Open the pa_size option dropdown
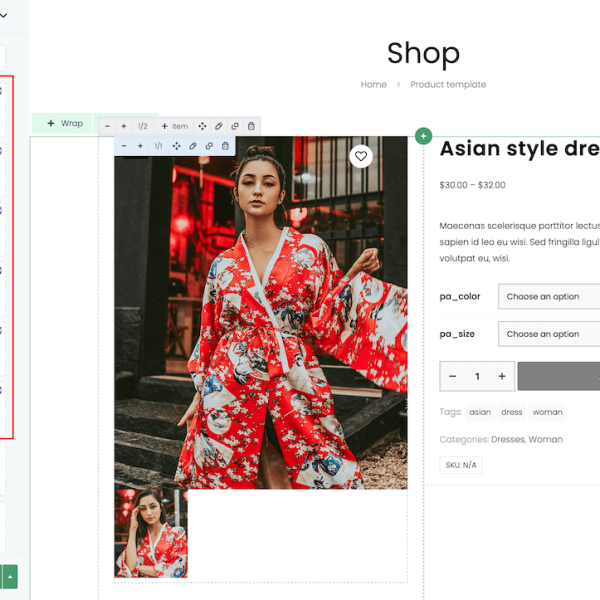This screenshot has height=600, width=600. point(549,334)
